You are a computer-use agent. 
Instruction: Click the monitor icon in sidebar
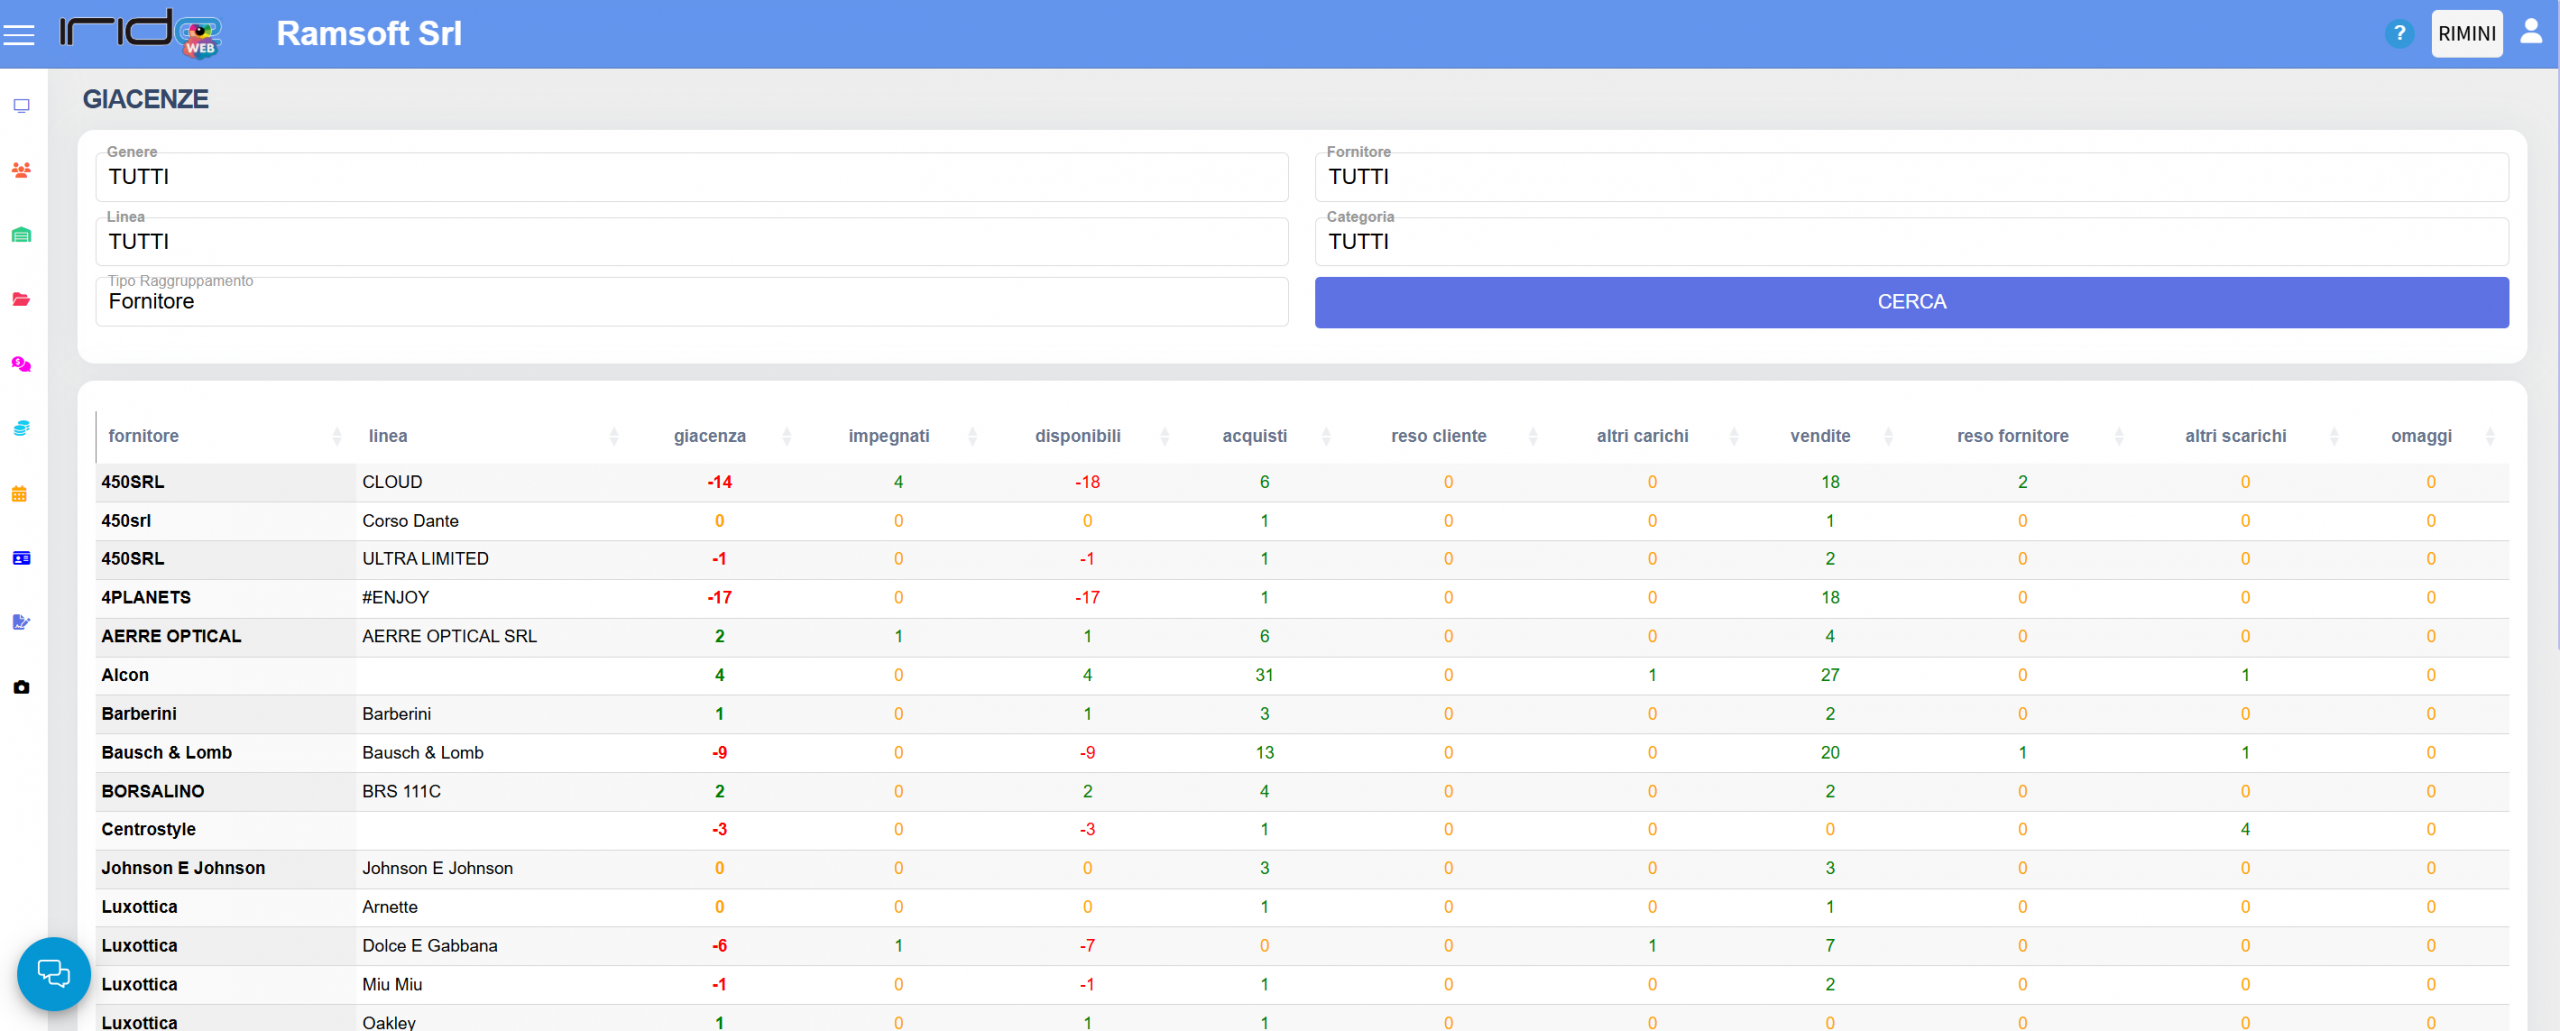coord(21,106)
